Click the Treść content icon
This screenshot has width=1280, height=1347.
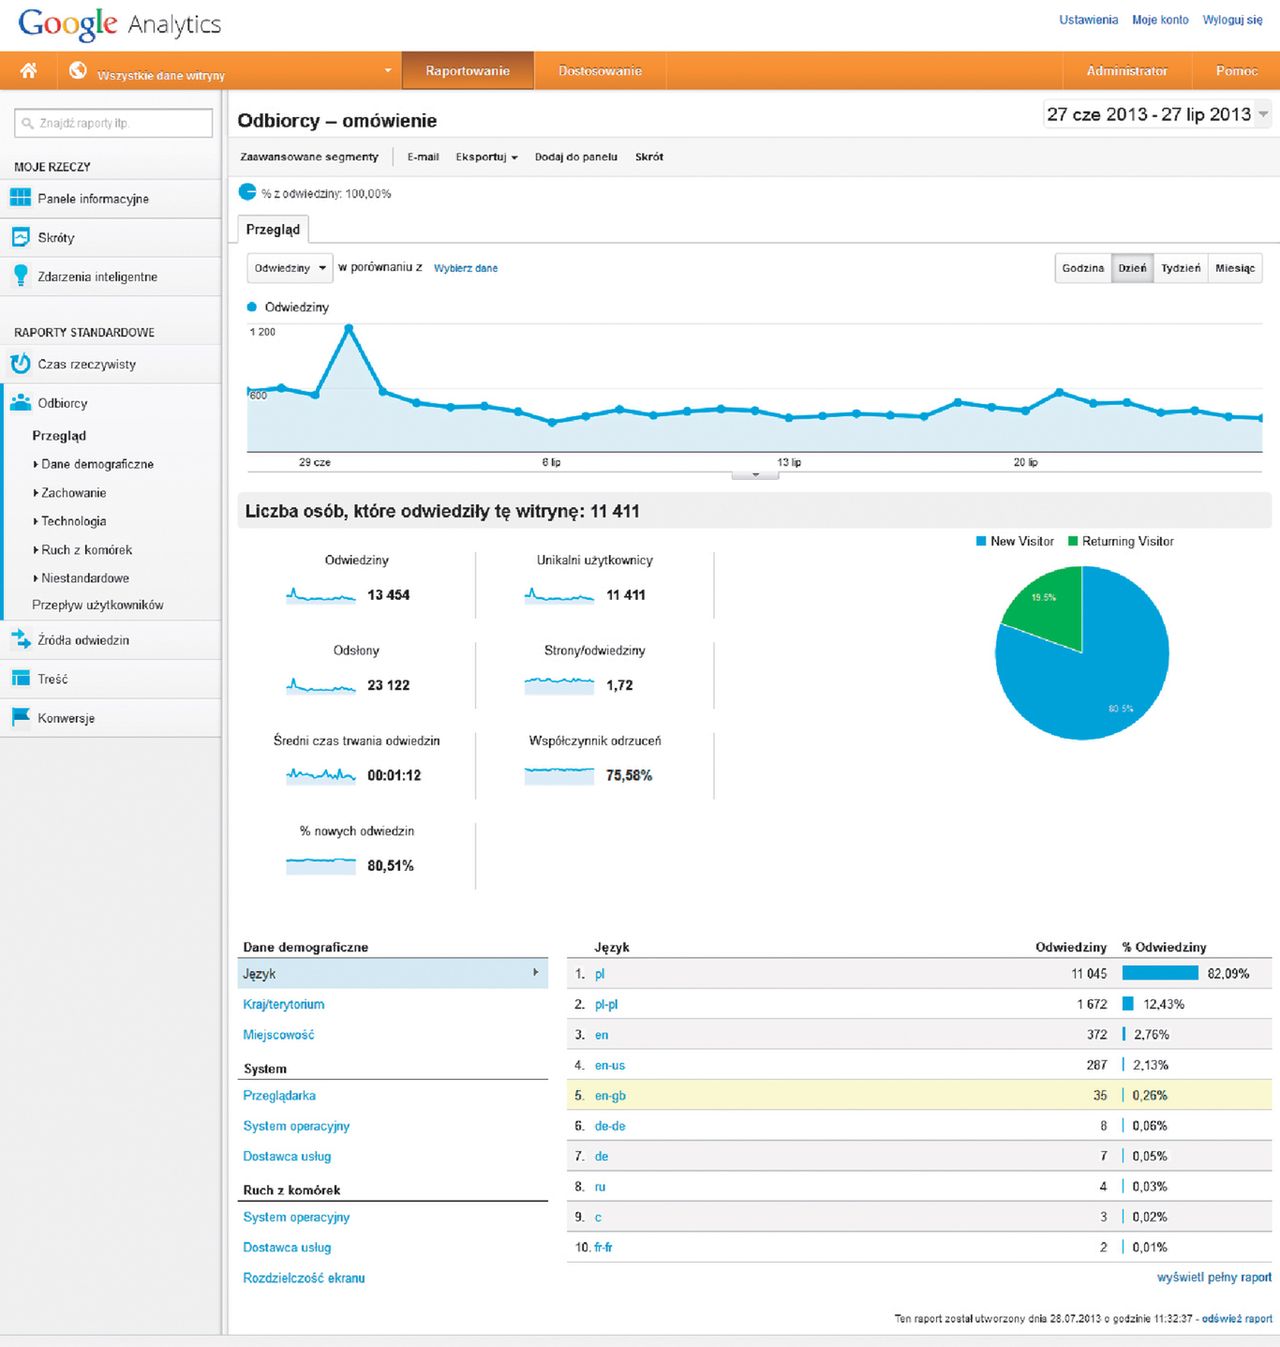pos(20,679)
